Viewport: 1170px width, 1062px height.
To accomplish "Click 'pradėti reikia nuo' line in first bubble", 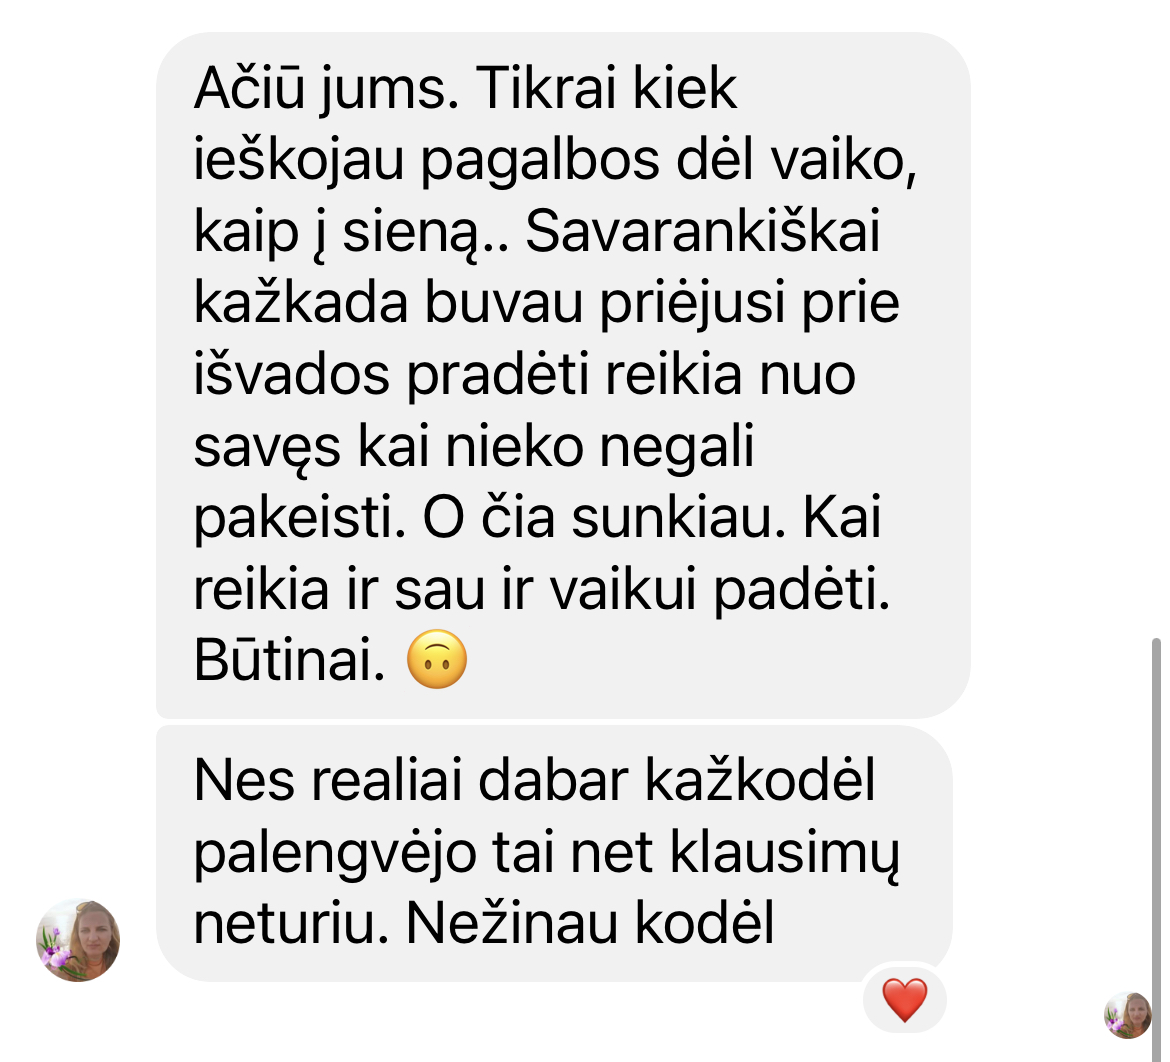I will point(631,375).
